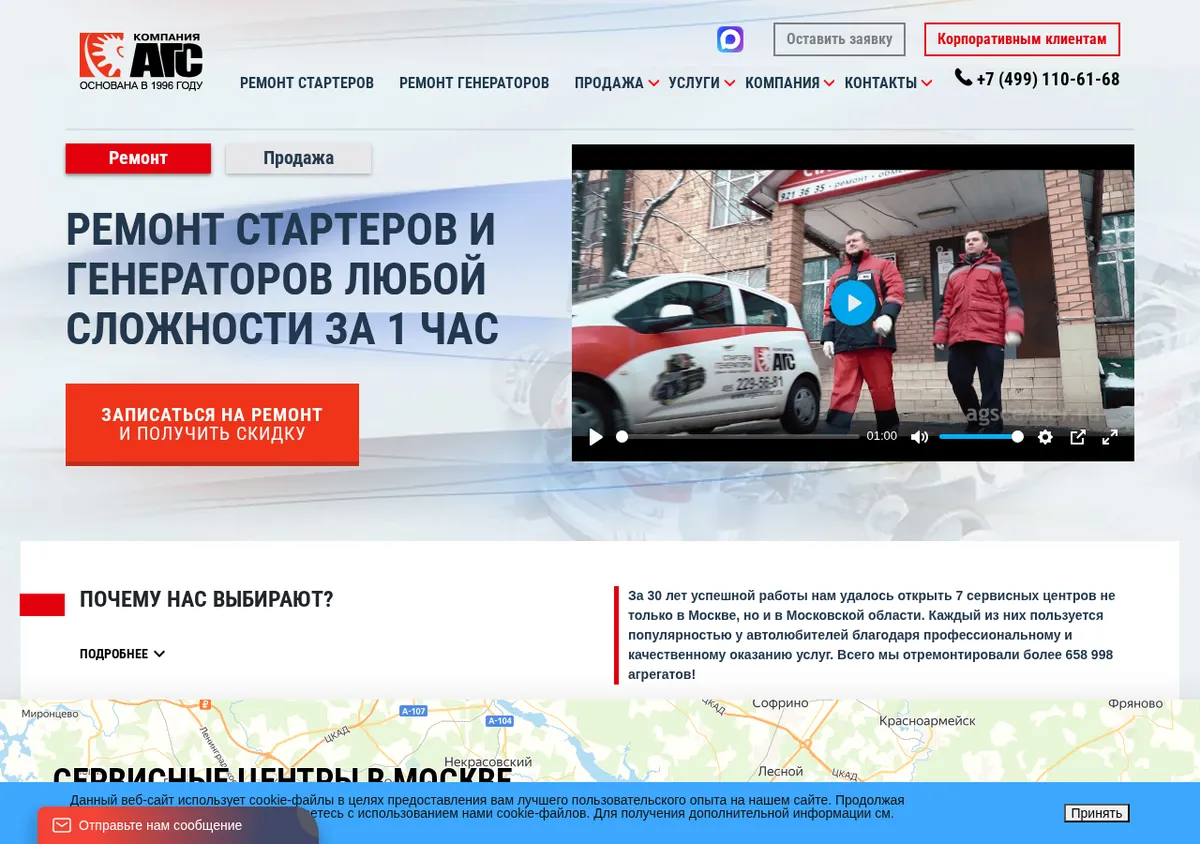The image size is (1200, 844).
Task: Enter fullscreen mode on the video
Action: [x=1110, y=437]
